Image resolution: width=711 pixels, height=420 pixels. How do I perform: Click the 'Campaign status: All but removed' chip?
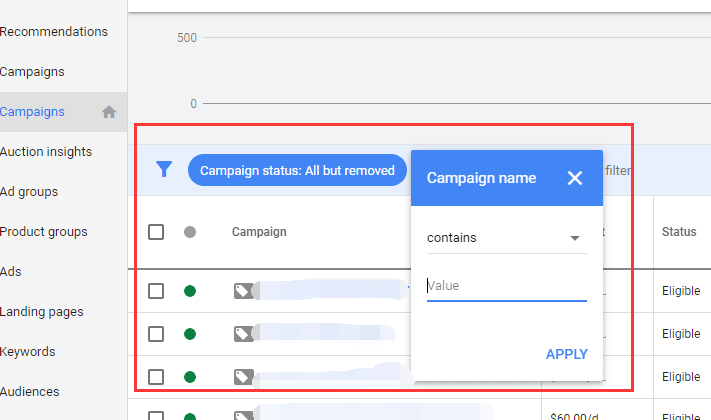[297, 170]
